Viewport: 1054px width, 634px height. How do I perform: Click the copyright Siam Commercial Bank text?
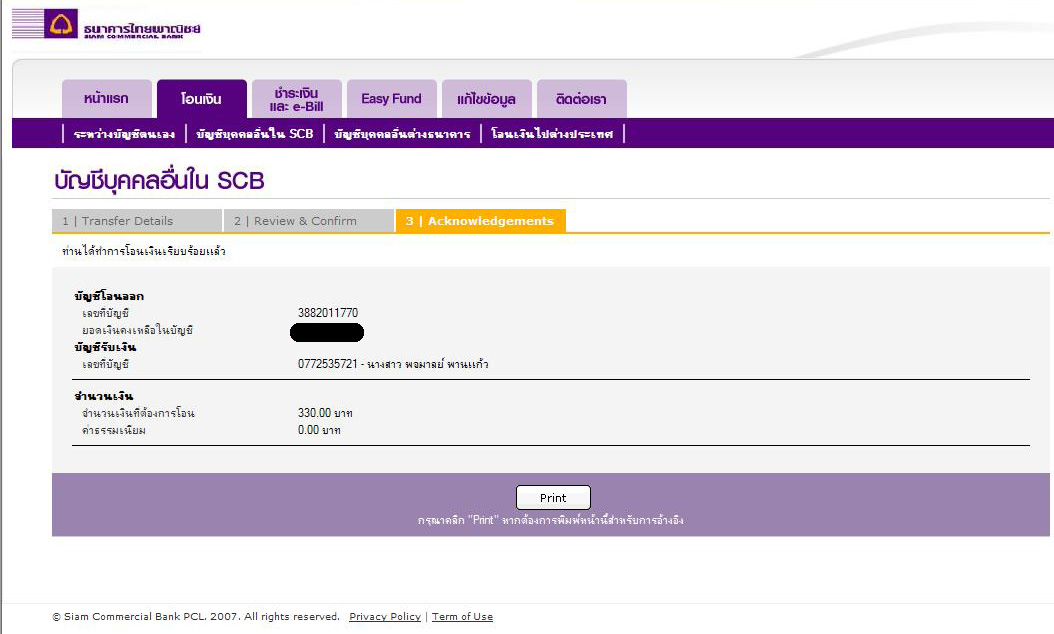click(x=196, y=617)
